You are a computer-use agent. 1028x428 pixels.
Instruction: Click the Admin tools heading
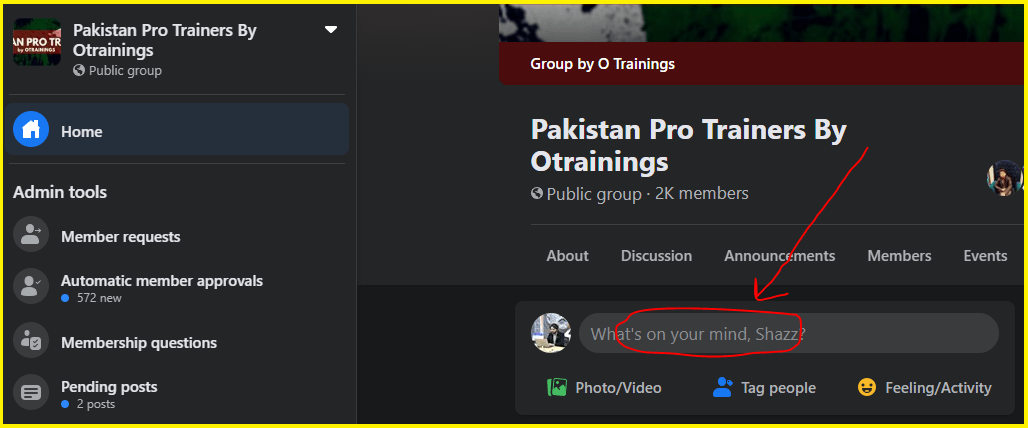[60, 193]
